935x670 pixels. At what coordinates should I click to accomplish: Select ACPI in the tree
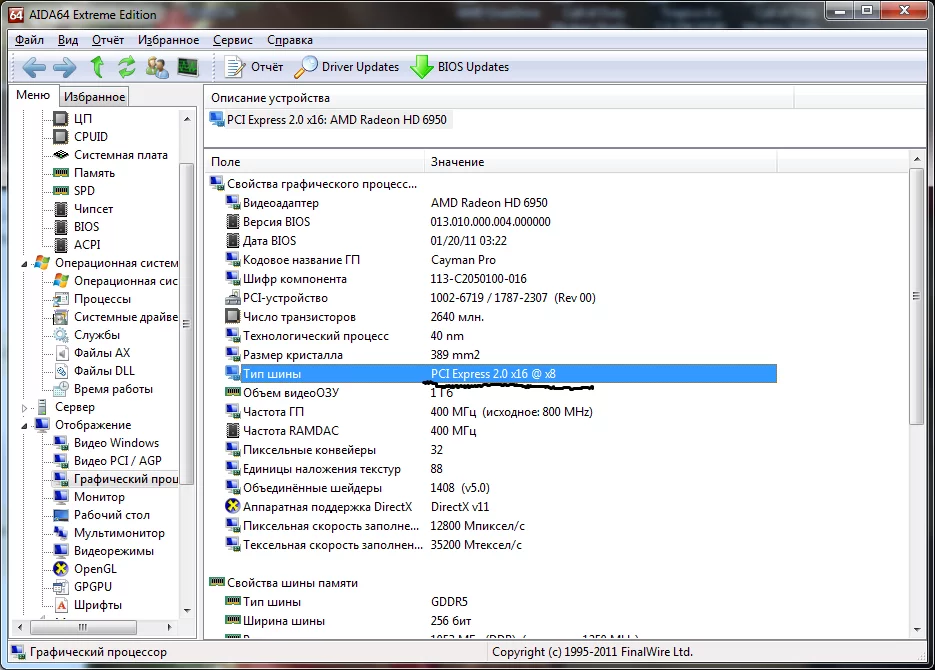78,244
